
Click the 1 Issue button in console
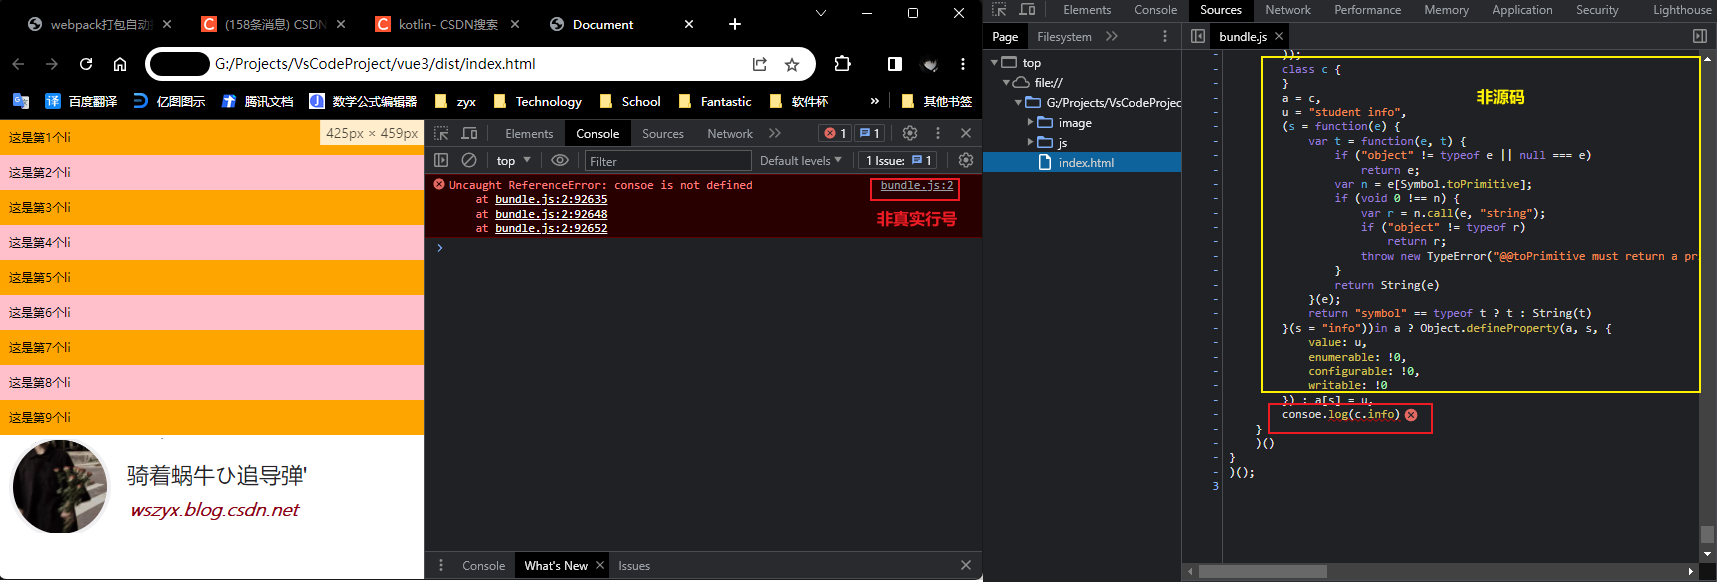click(898, 160)
